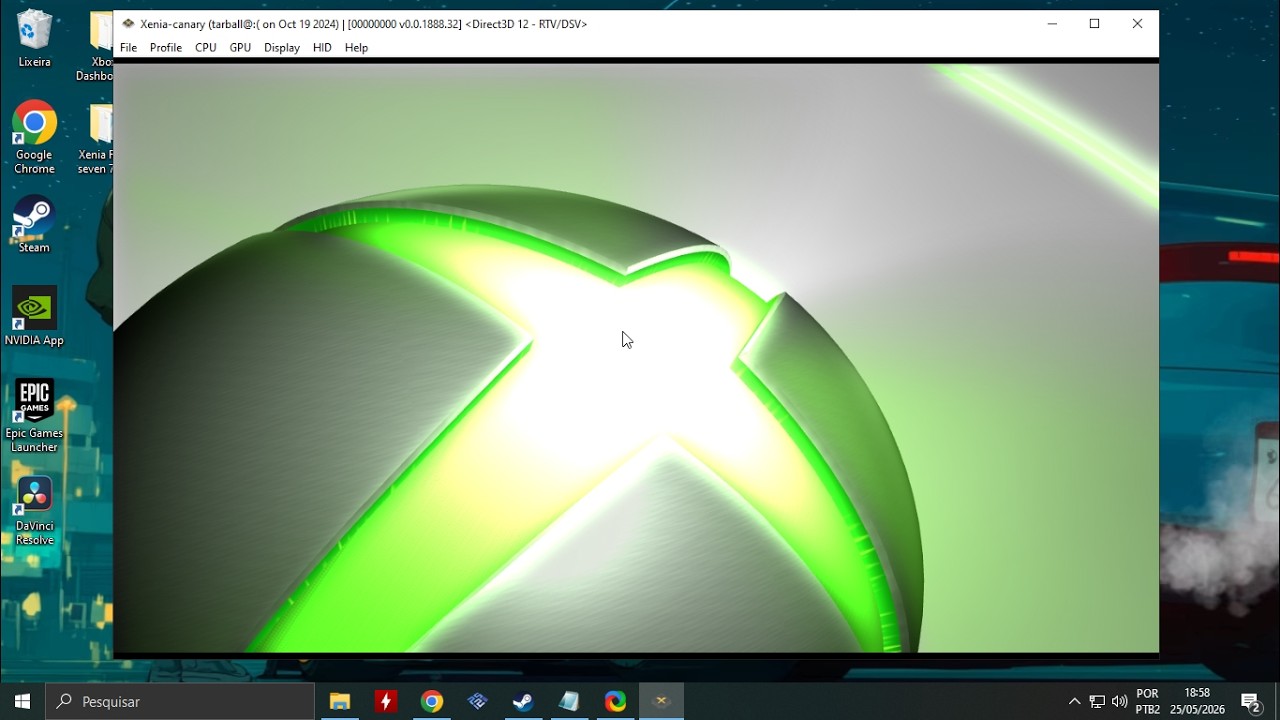Open the notification center icon
This screenshot has height=720, width=1280.
point(1250,701)
